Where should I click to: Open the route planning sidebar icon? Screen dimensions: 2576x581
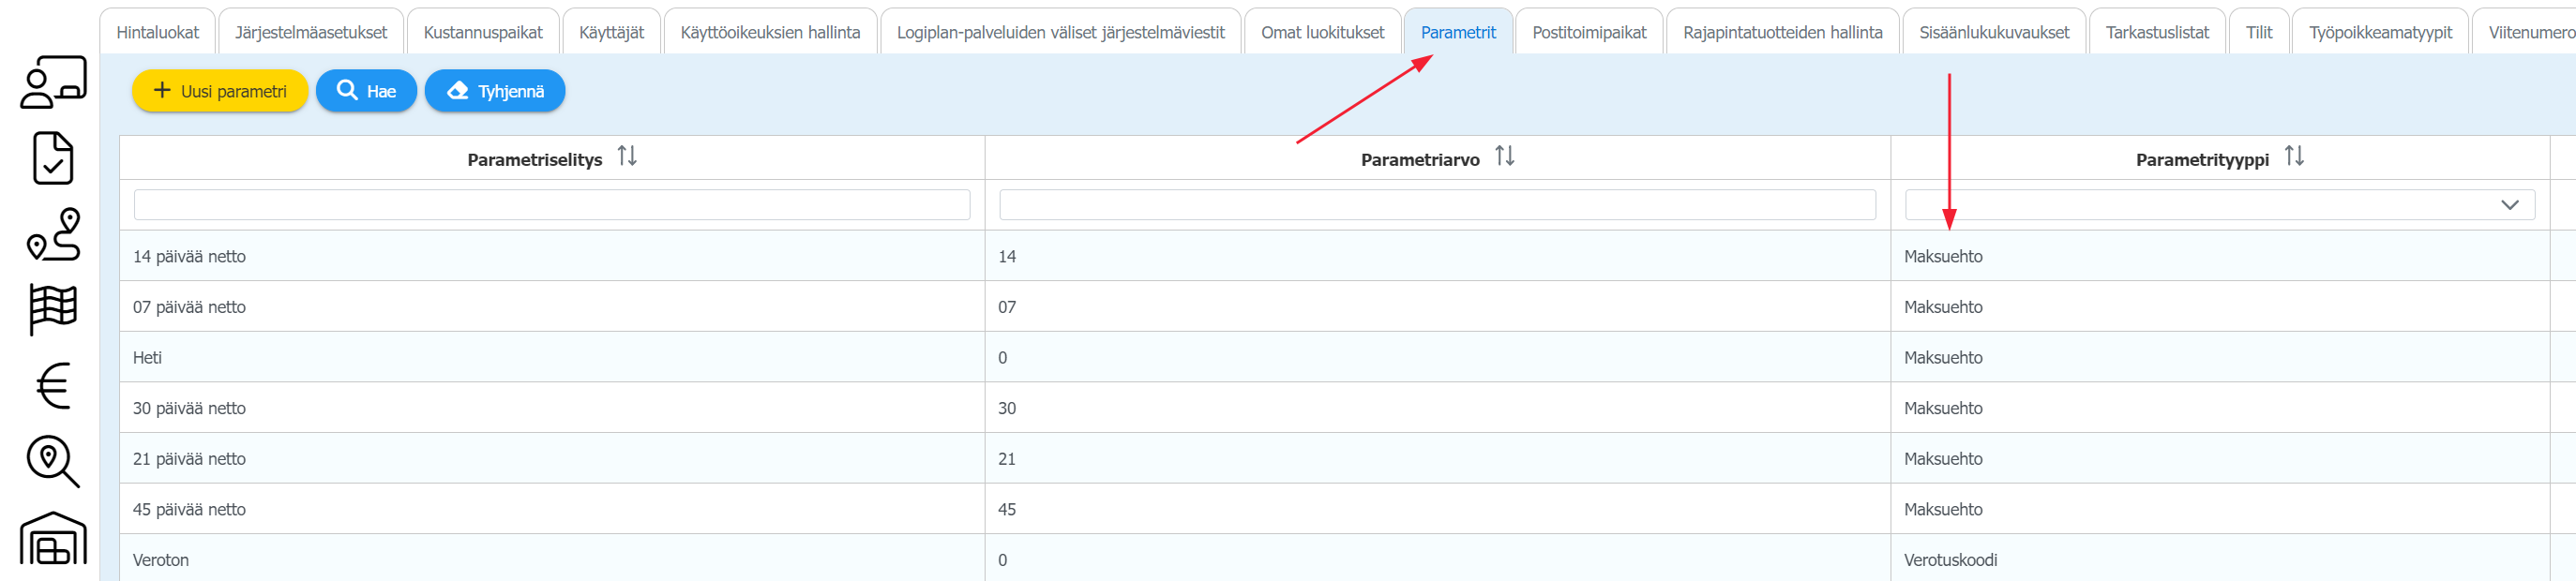tap(53, 234)
